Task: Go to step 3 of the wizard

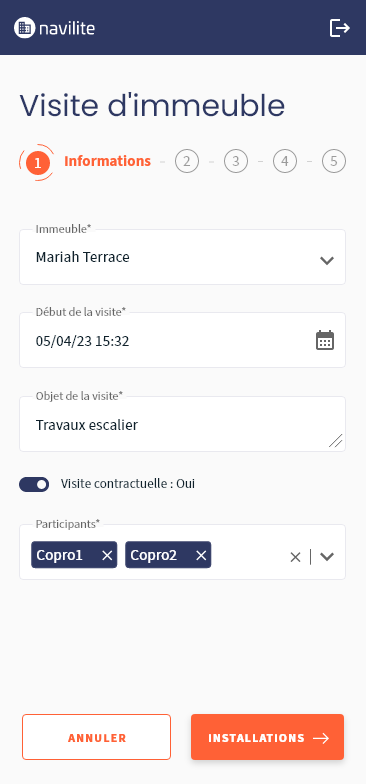Action: 236,162
